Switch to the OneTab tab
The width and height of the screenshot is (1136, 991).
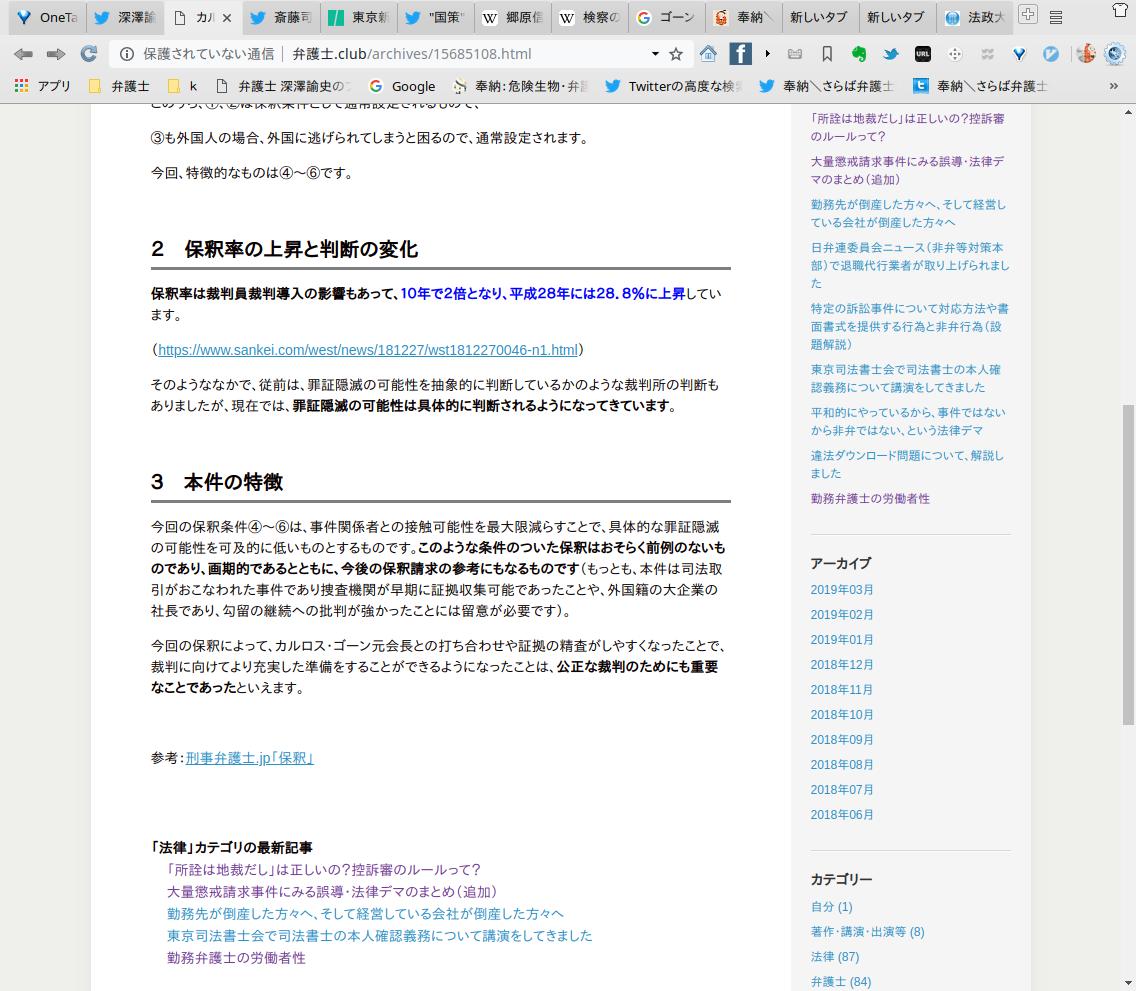point(48,17)
